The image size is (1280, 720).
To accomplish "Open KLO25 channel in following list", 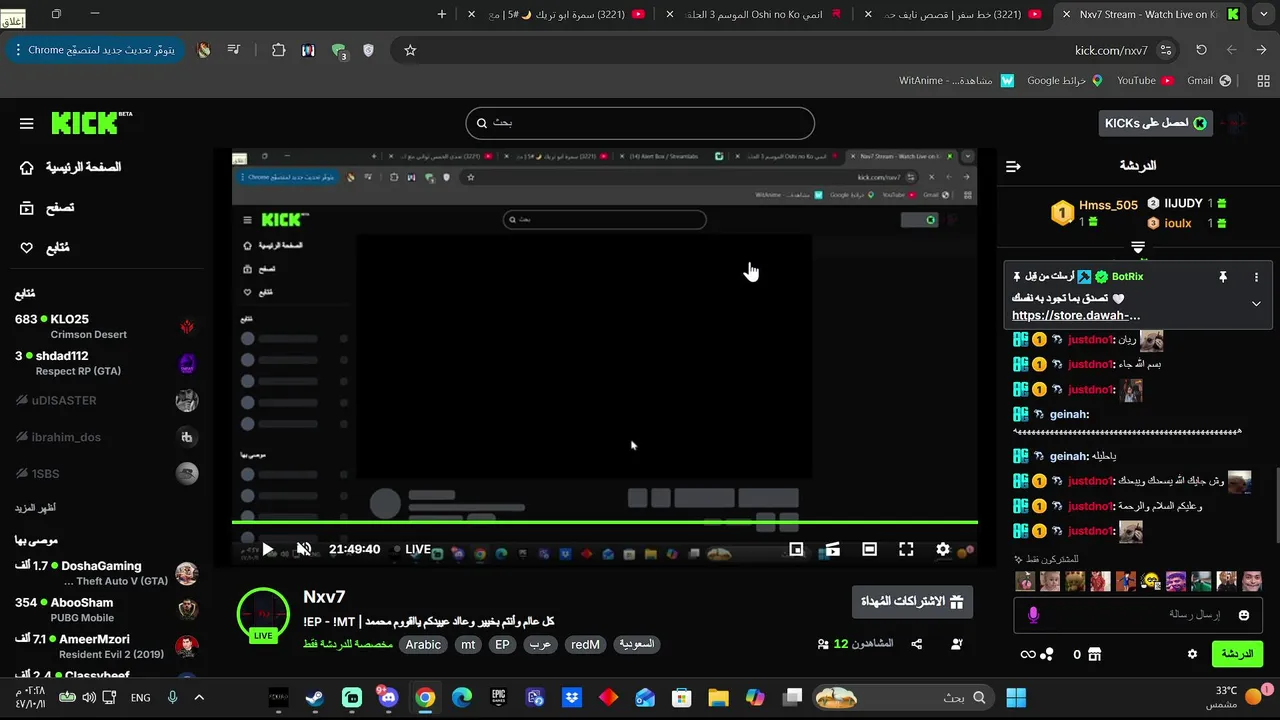I will [x=106, y=326].
